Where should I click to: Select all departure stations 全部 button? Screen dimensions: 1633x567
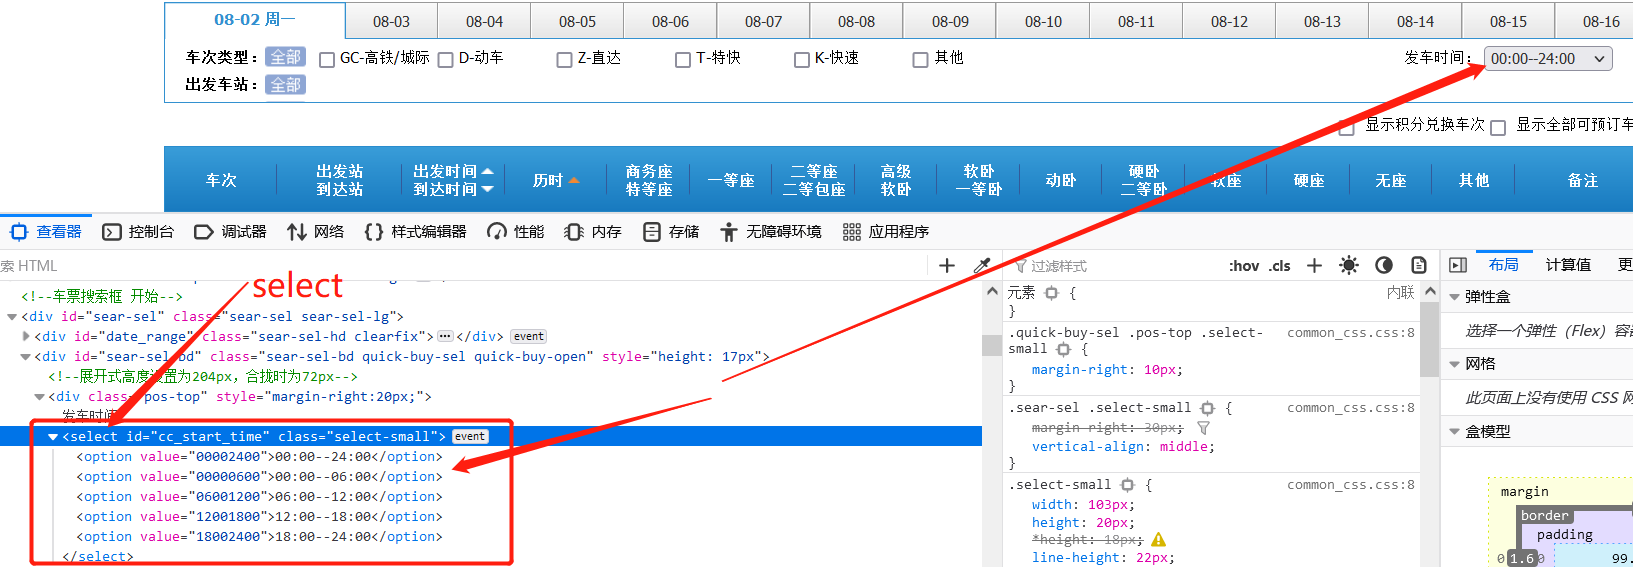[x=285, y=85]
